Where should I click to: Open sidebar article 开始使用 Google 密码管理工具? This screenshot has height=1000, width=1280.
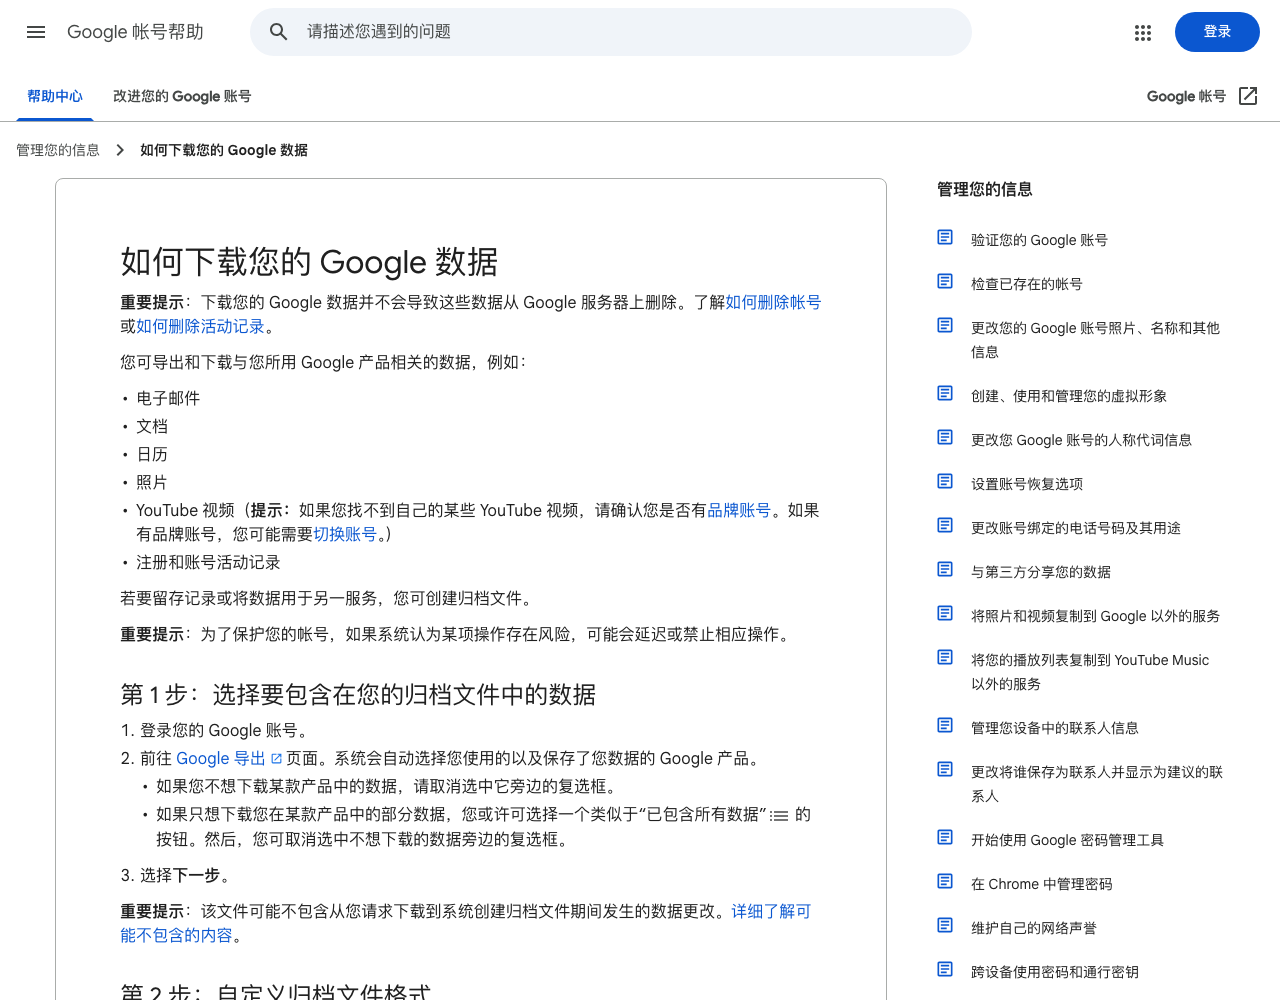click(1067, 840)
